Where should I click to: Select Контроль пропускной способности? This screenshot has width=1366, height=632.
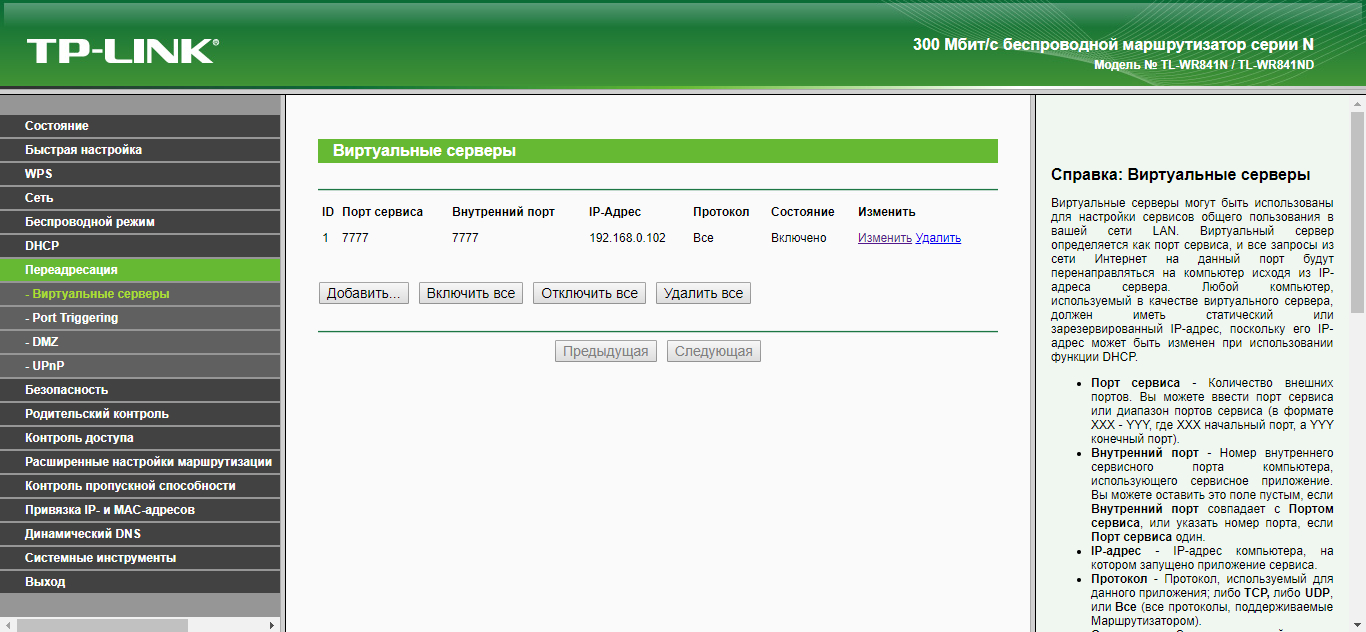tap(140, 486)
